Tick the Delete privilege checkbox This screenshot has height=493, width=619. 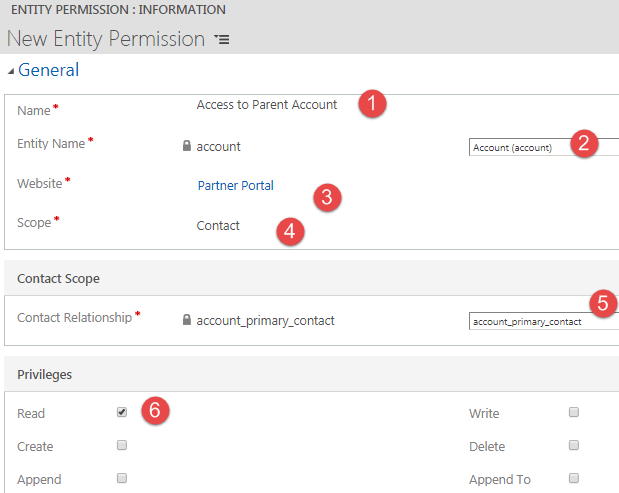tap(574, 445)
